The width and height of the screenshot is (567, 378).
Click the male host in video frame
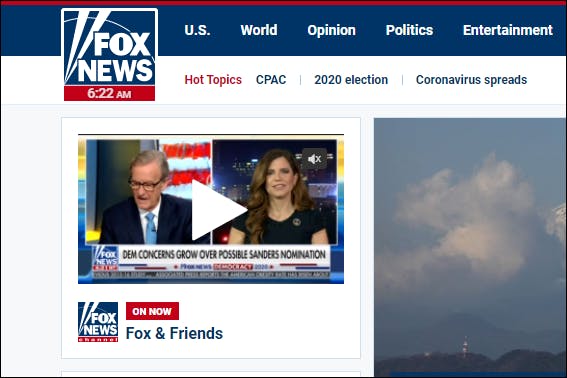click(x=146, y=197)
